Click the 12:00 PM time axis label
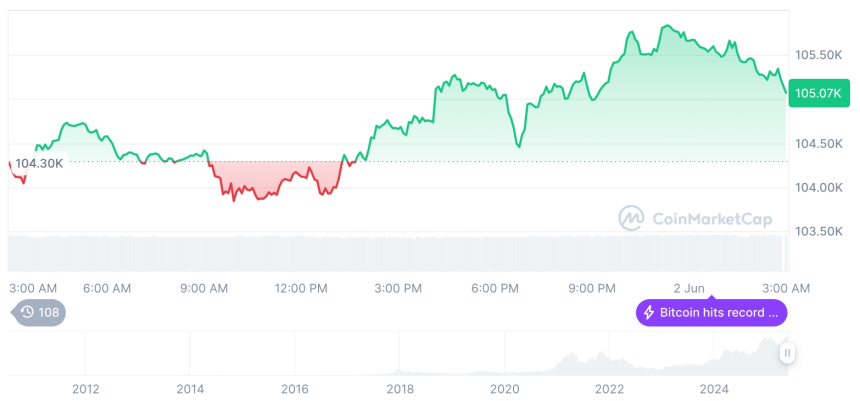 (301, 288)
